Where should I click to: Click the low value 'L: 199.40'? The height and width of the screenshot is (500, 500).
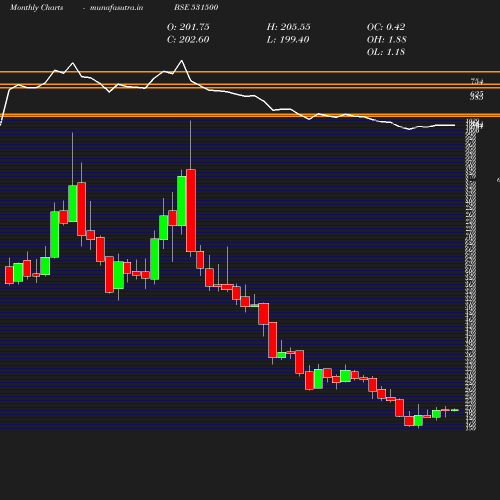click(288, 39)
